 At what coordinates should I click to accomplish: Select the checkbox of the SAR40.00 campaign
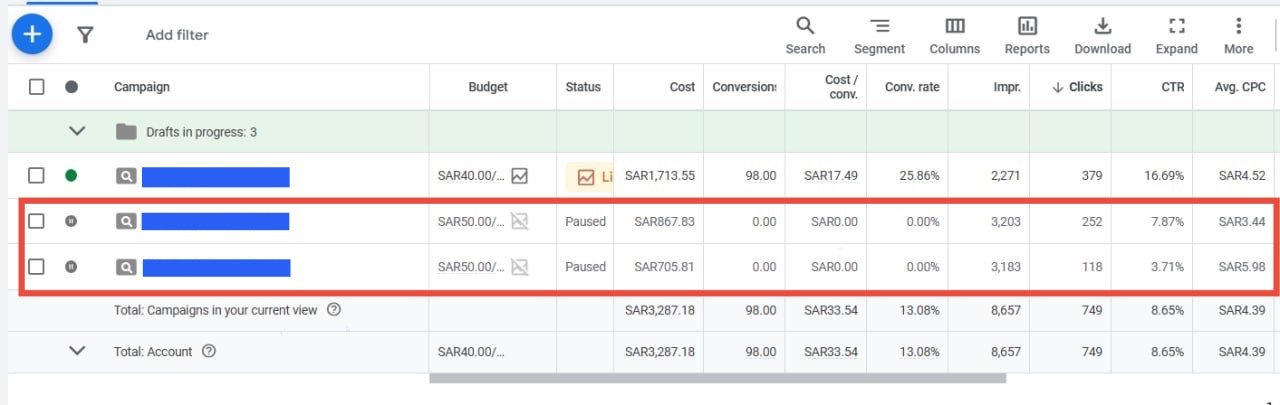(x=37, y=176)
